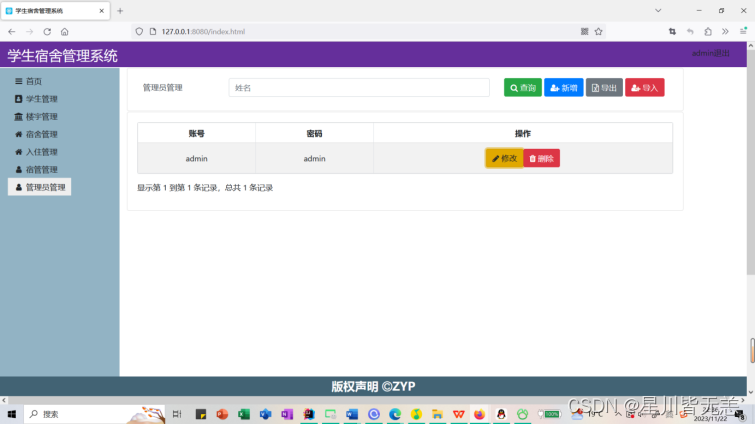755x425 pixels.
Task: Click the yellow 修改 button for admin
Action: pos(504,158)
